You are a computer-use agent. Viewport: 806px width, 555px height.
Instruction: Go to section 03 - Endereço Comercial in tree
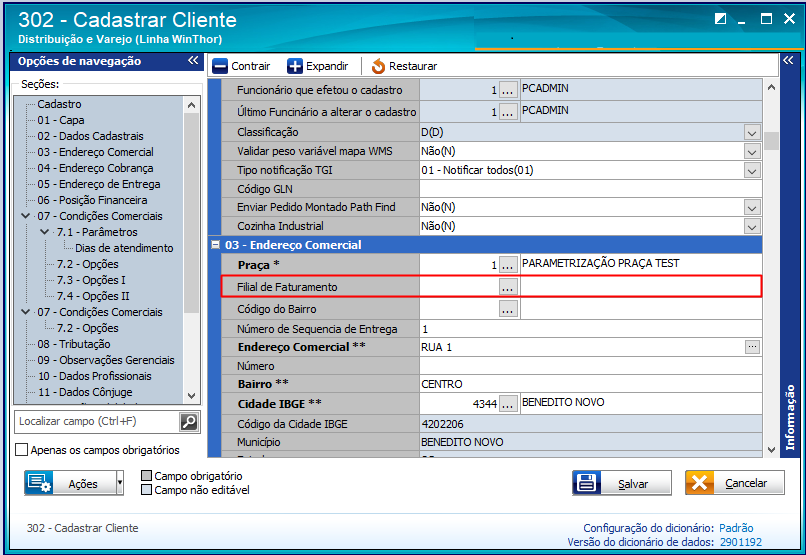tap(95, 152)
